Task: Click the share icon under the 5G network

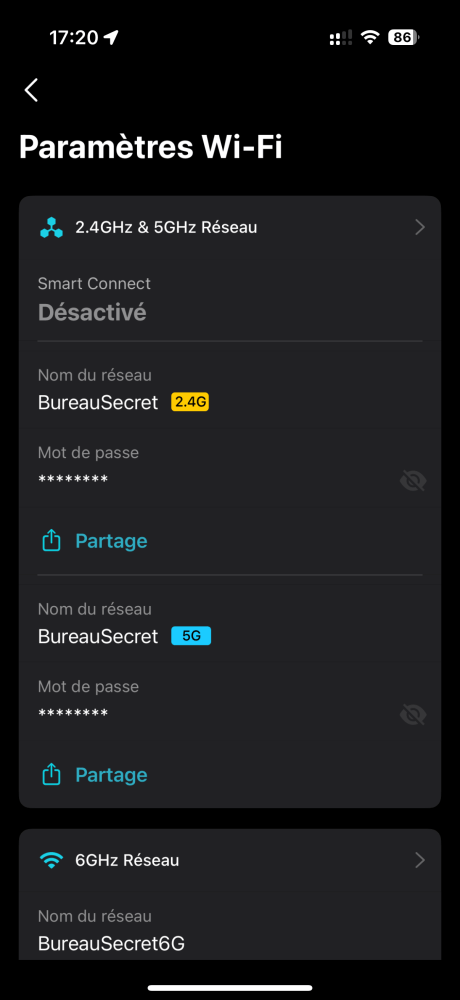Action: tap(51, 775)
